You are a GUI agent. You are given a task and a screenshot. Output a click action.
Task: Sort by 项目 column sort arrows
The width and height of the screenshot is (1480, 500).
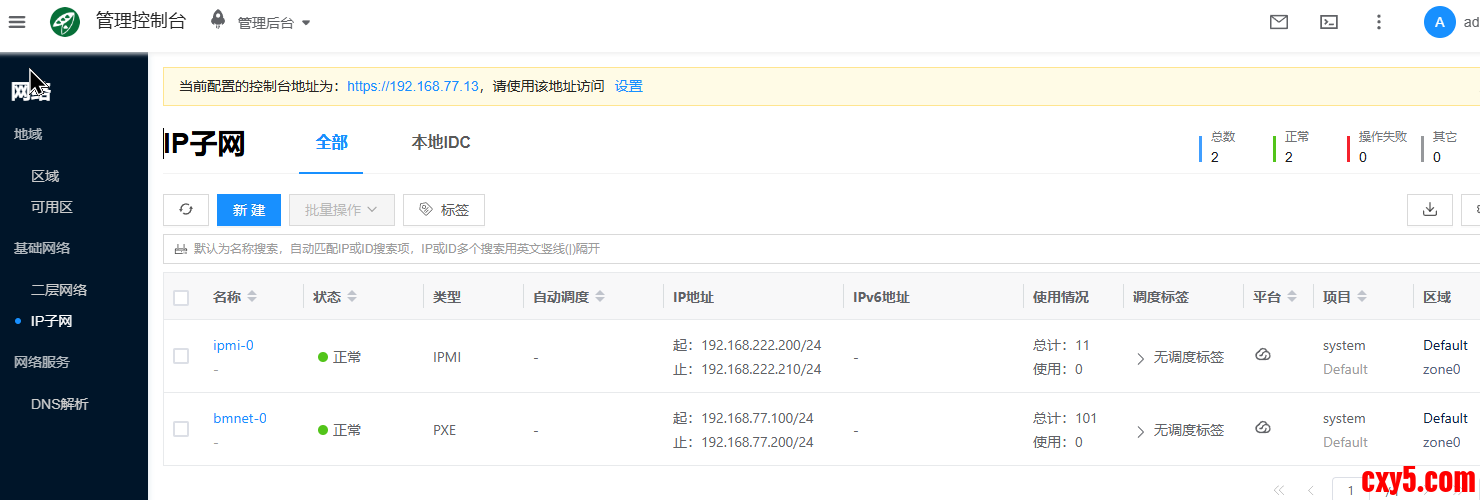coord(1362,297)
